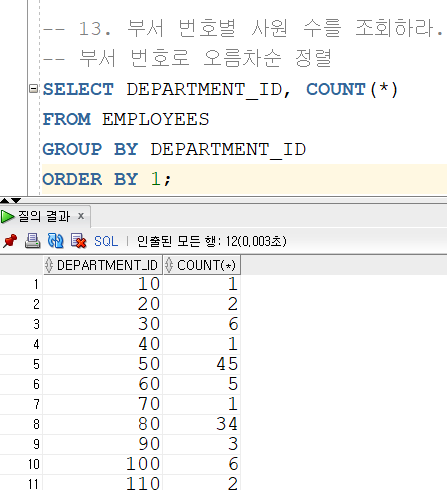
Task: Open the SQL link in results toolbar
Action: [x=106, y=241]
